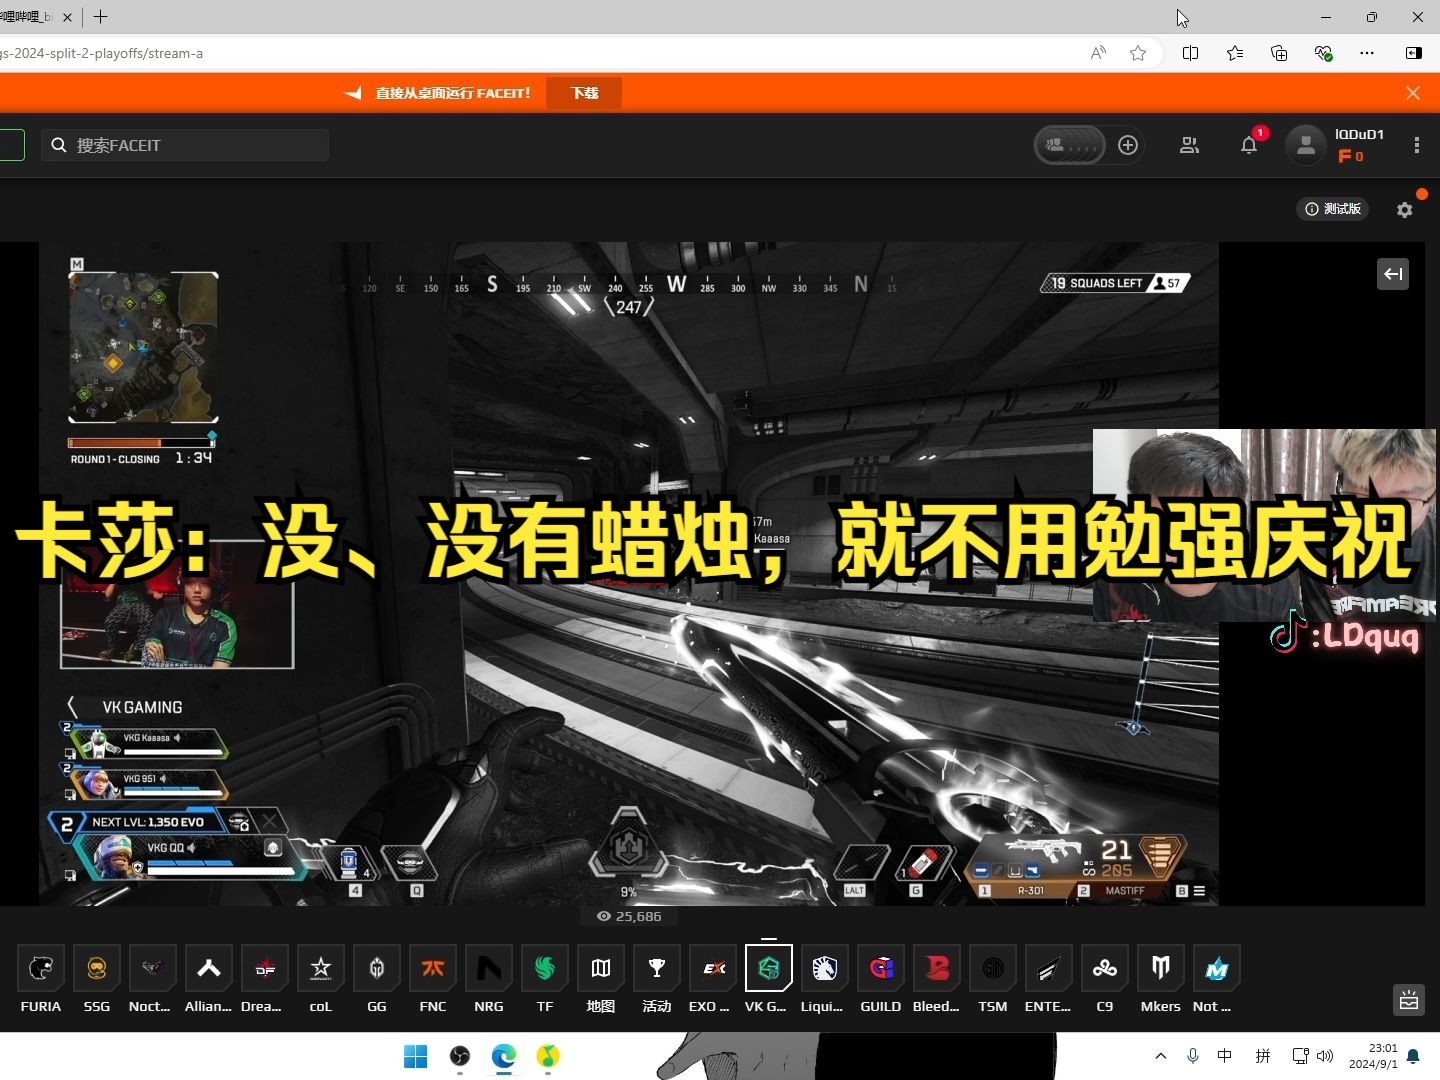Toggle Edge sidebar button
Image resolution: width=1440 pixels, height=1080 pixels.
(x=1414, y=53)
